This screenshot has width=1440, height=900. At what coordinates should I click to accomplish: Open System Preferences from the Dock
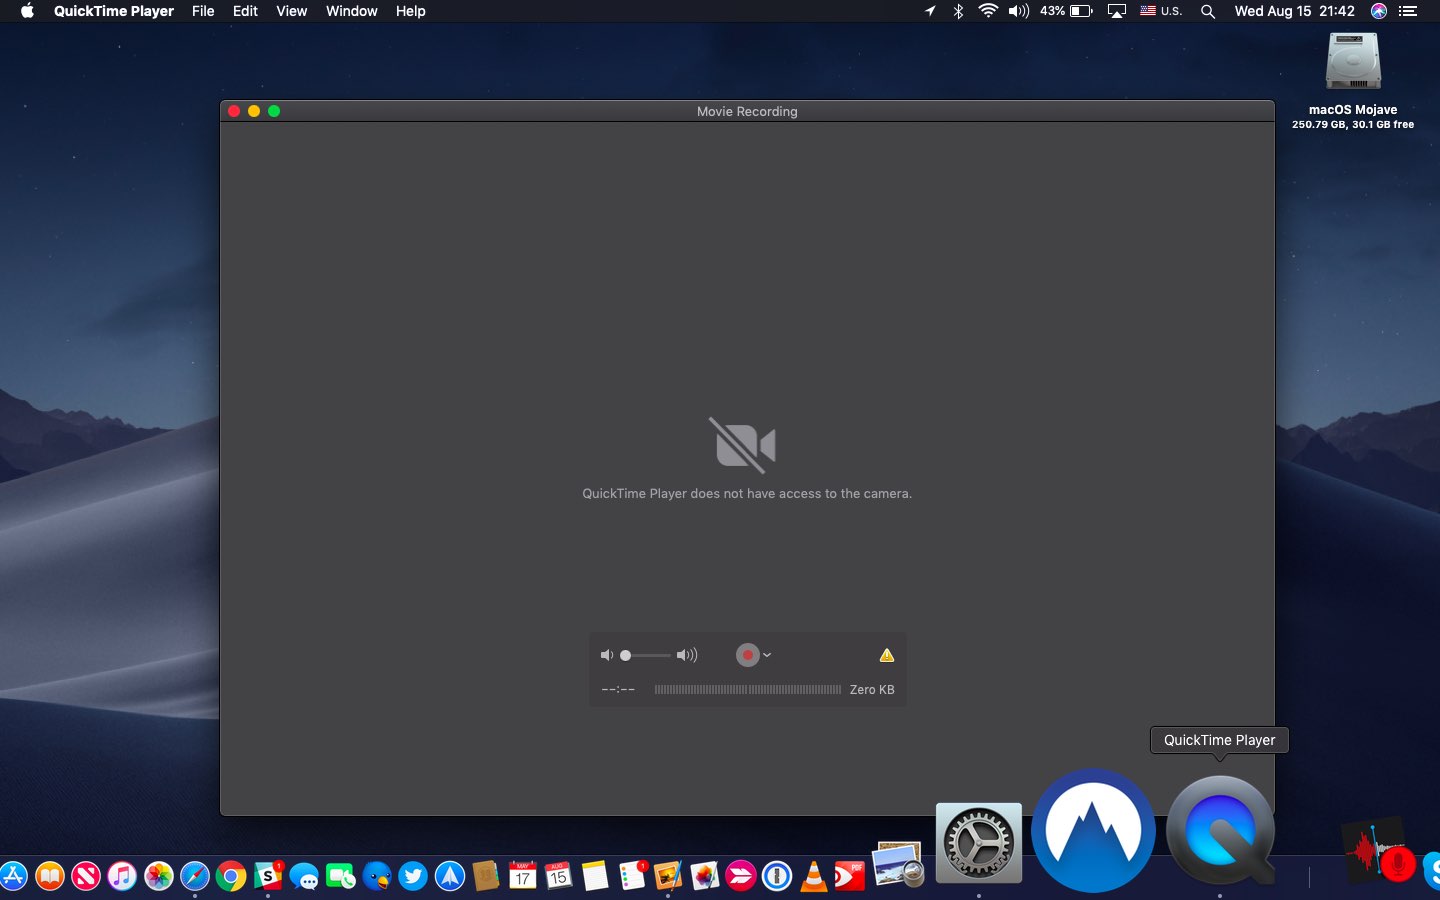coord(978,843)
